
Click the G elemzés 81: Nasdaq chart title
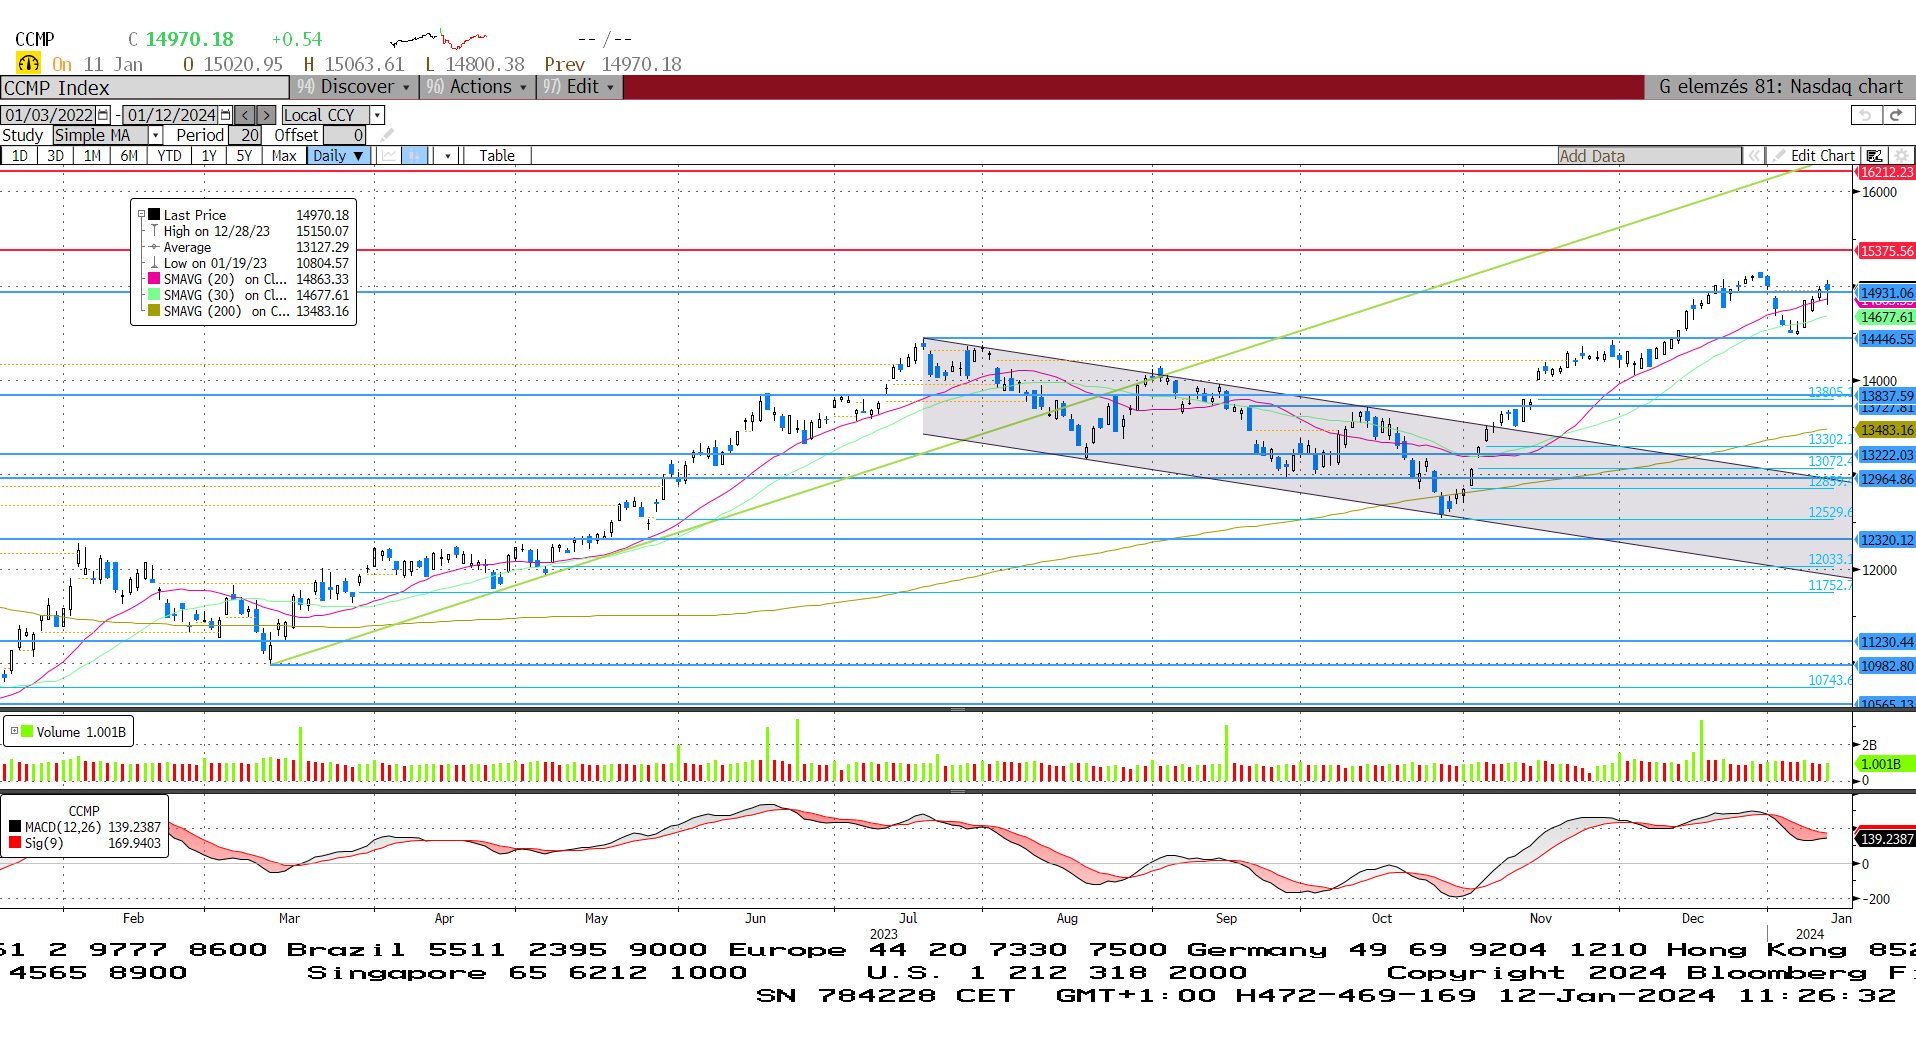click(1780, 87)
